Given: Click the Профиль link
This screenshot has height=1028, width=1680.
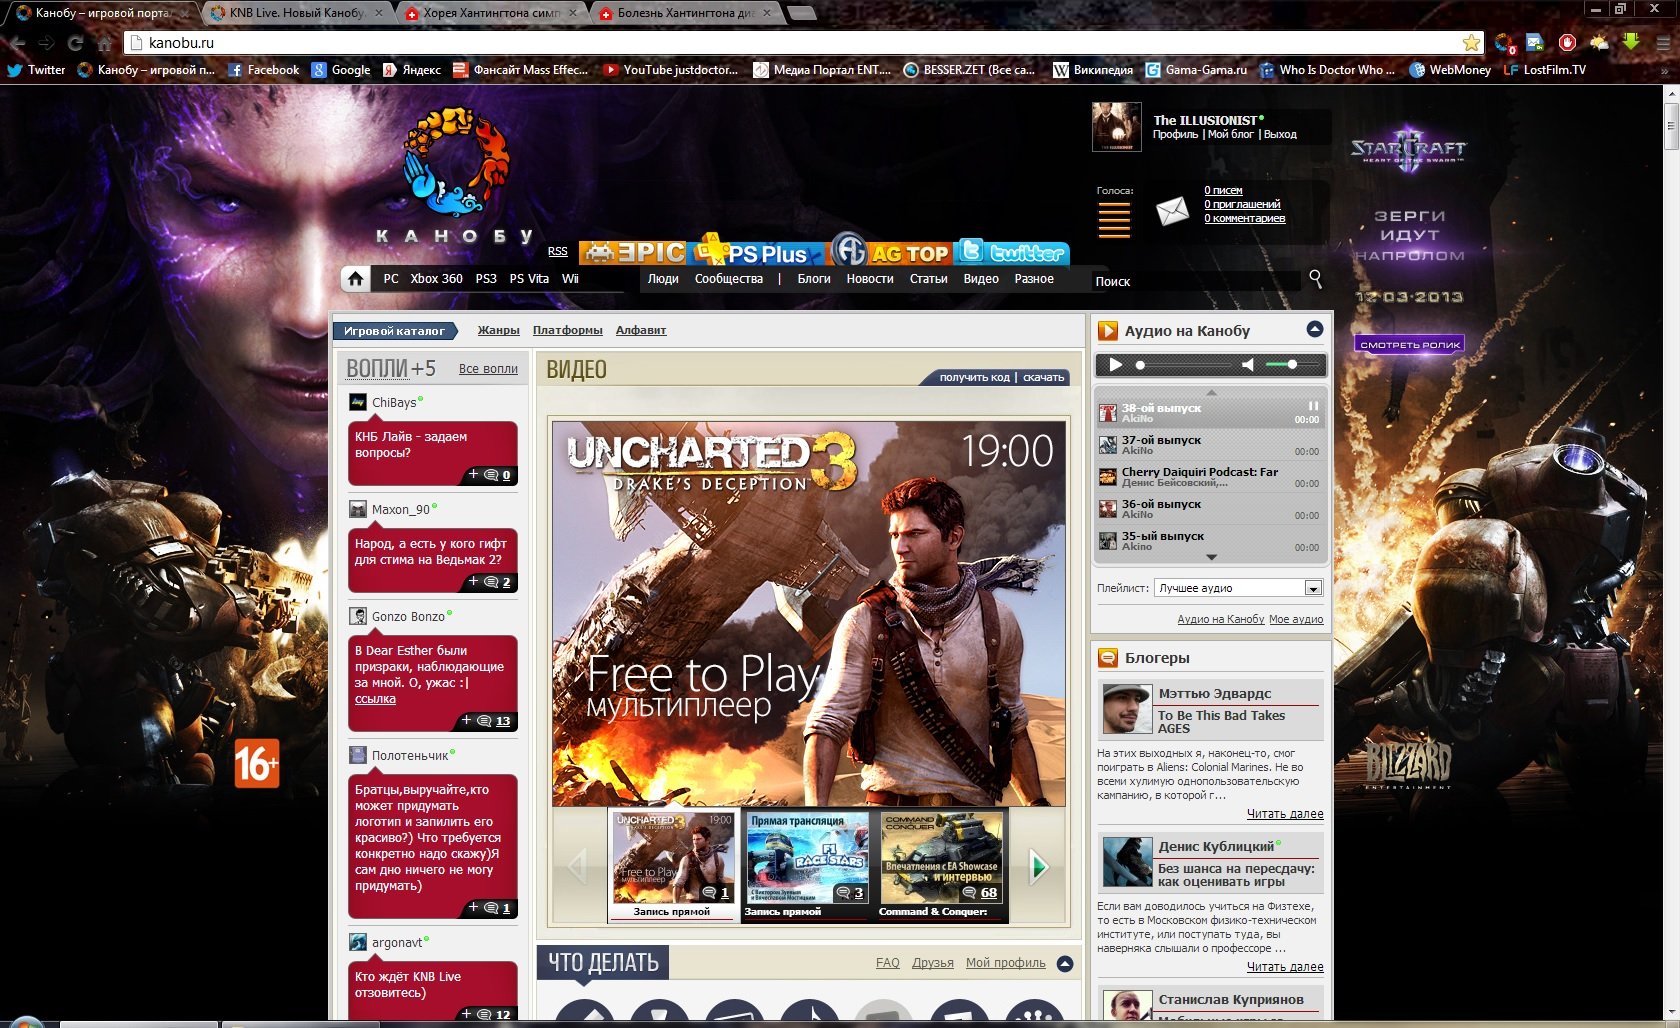Looking at the screenshot, I should (1175, 134).
